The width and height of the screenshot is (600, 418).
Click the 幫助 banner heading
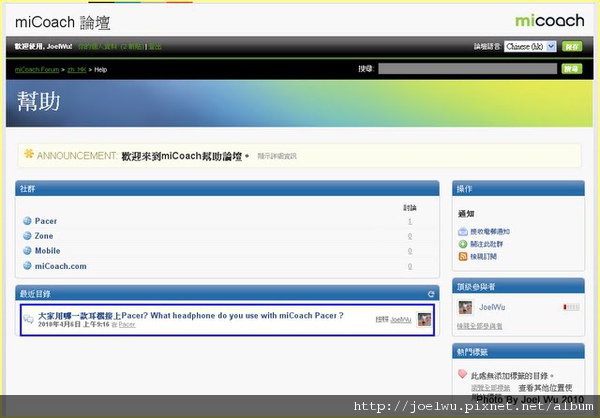point(38,101)
